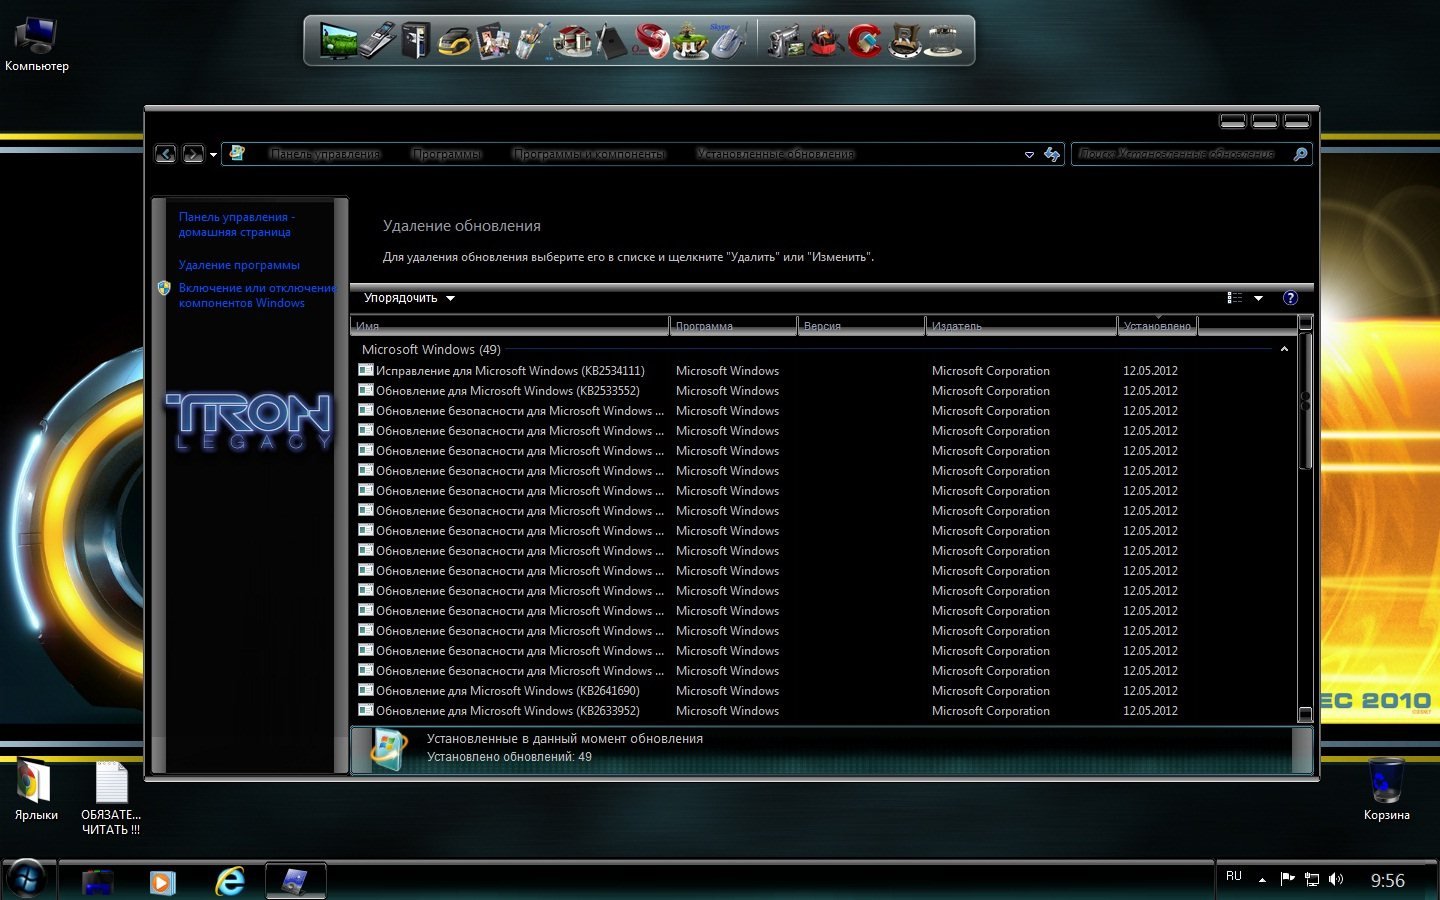Select the ОБЯЗАТЕ... ЧИТАТЬ !!! text file icon

click(111, 798)
